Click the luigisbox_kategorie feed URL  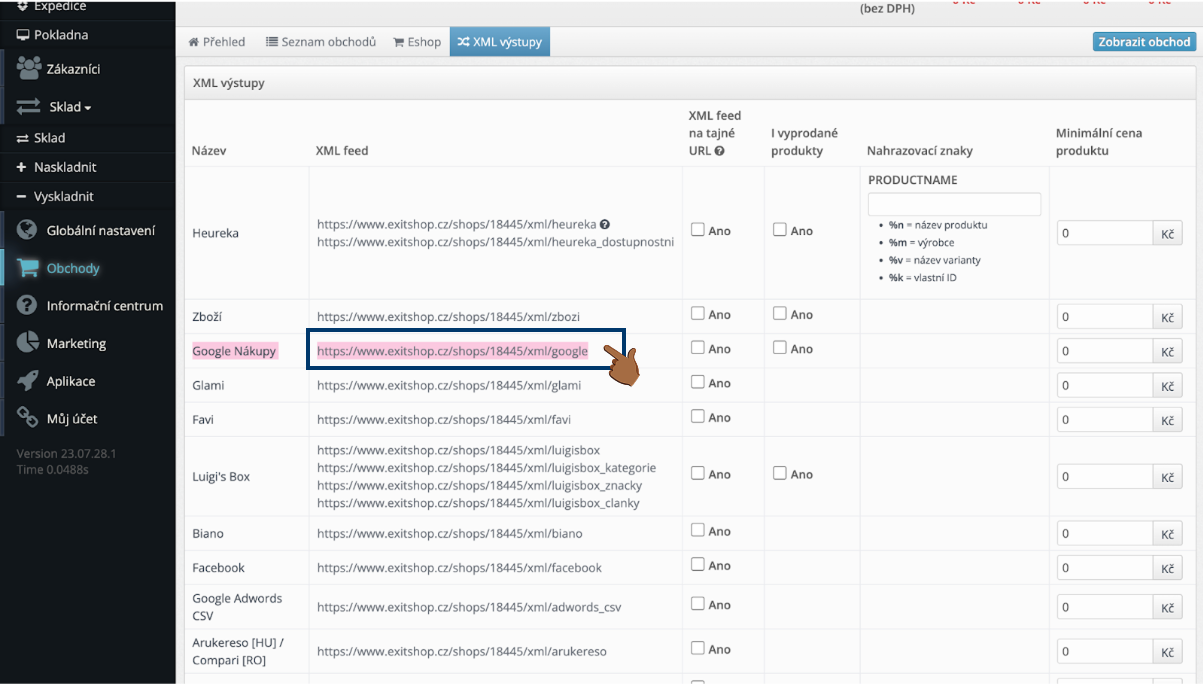pos(486,468)
